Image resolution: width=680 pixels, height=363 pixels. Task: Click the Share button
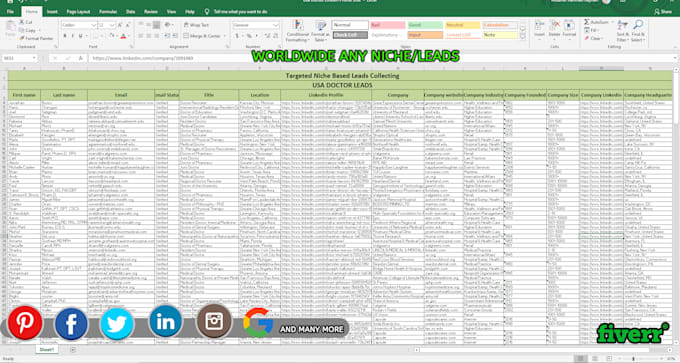click(x=664, y=12)
